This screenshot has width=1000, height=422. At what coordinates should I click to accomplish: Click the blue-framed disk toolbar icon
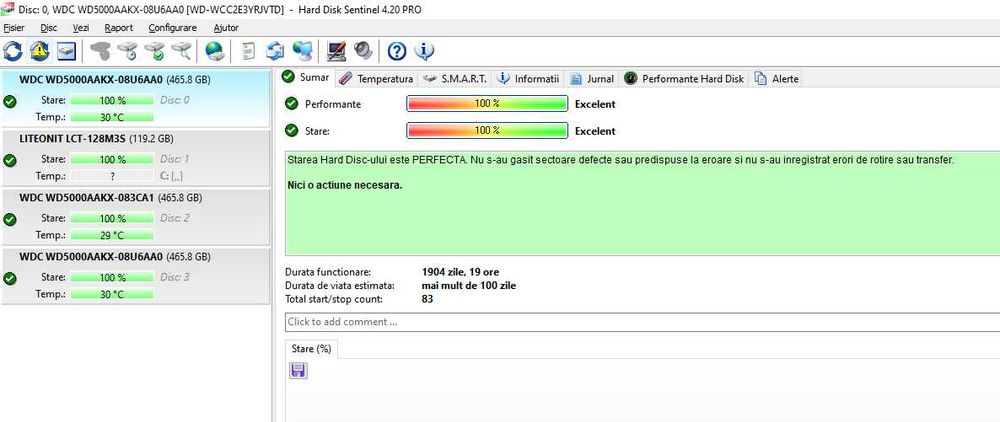click(66, 51)
